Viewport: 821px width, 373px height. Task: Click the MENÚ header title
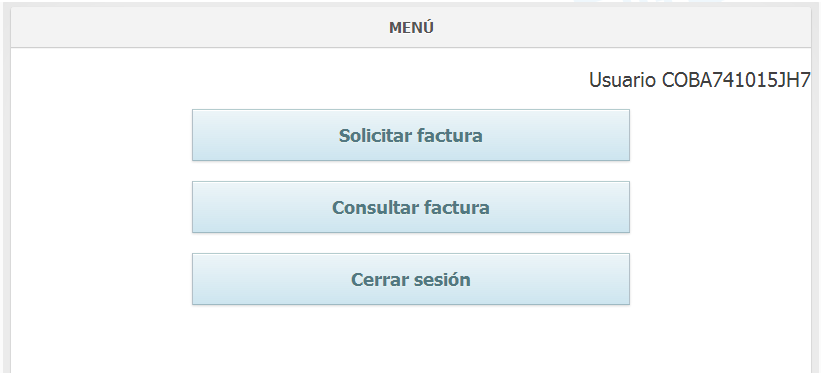pyautogui.click(x=411, y=28)
